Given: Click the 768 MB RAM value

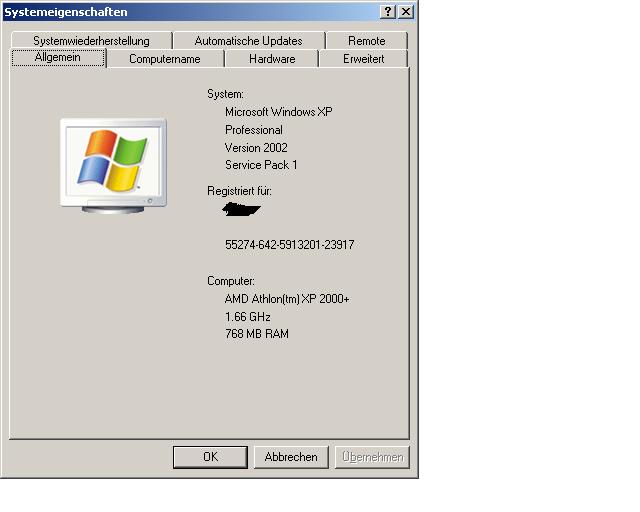Looking at the screenshot, I should [x=257, y=334].
